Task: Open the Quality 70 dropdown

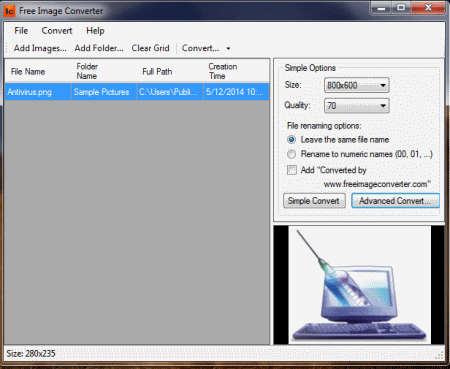Action: pyautogui.click(x=356, y=106)
